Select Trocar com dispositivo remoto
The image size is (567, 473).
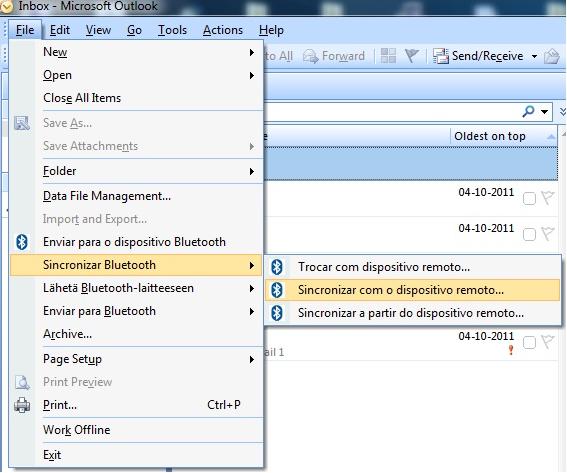413,267
